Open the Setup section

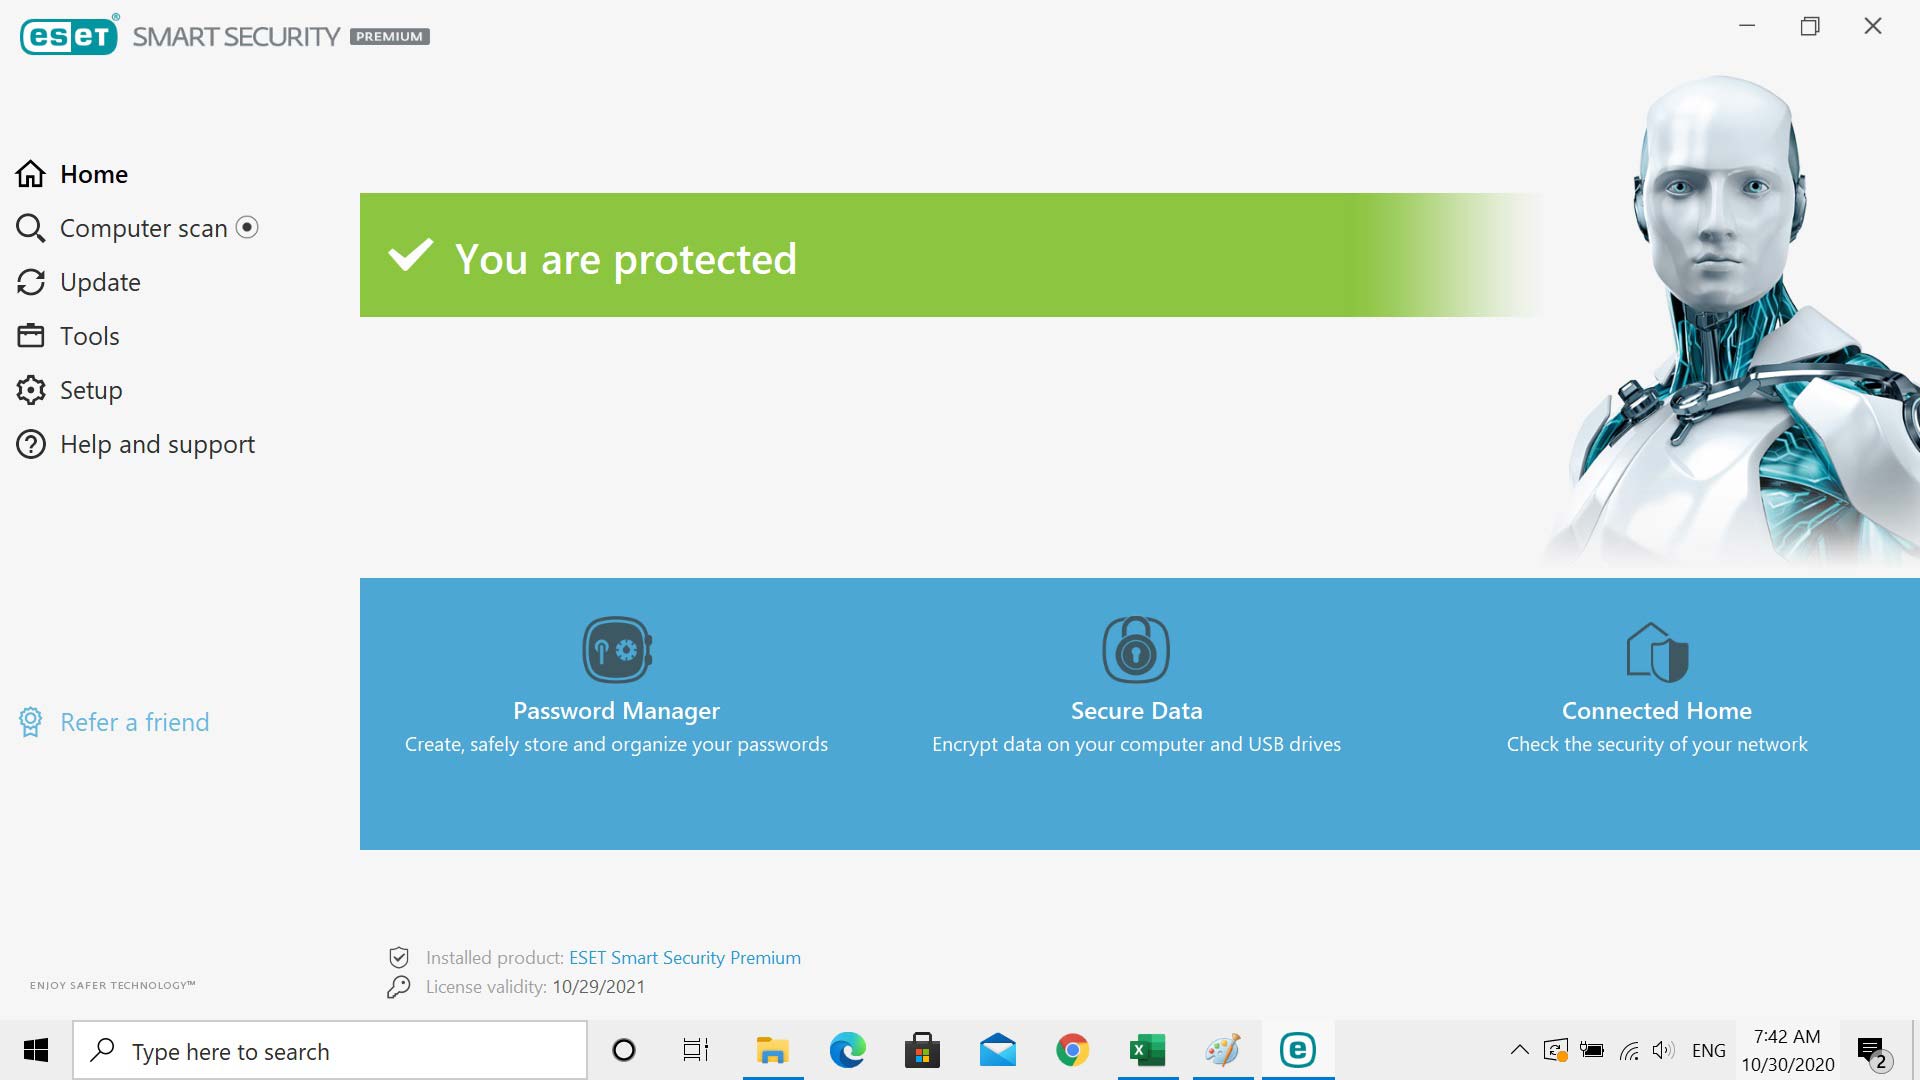[x=91, y=390]
